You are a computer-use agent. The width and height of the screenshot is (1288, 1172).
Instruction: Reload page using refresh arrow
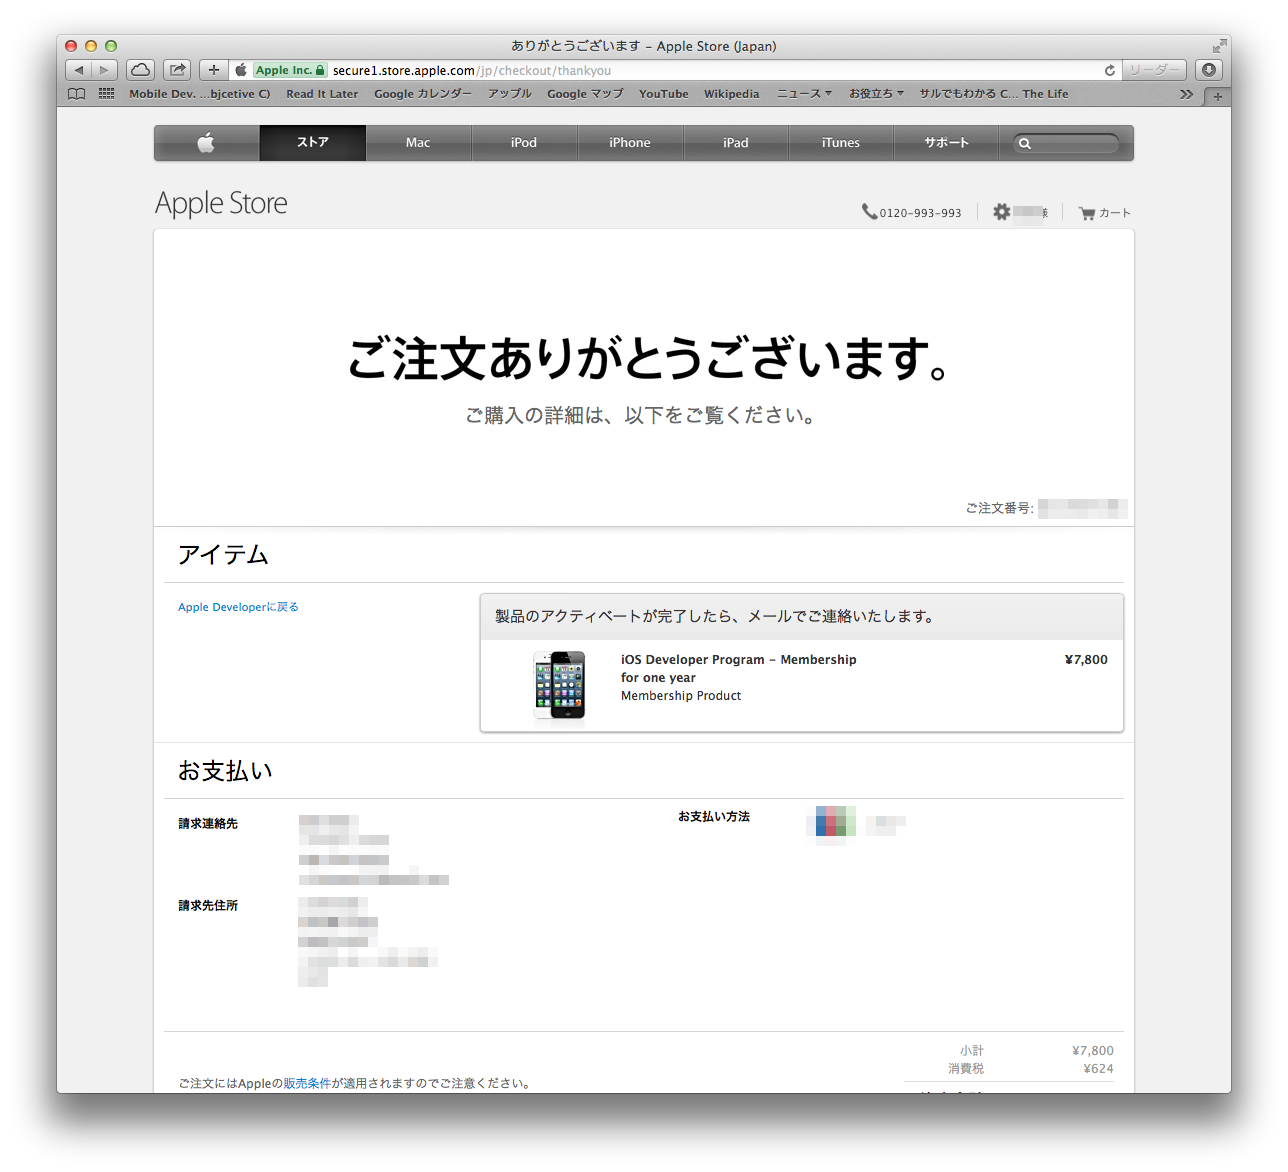coord(1109,70)
